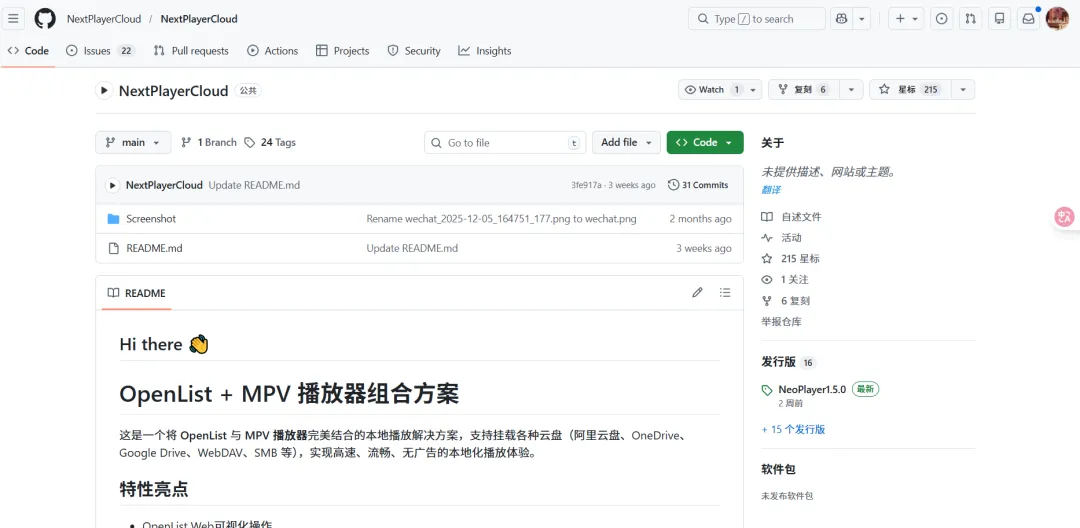Click the pink floating translation widget icon
Viewport: 1080px width, 528px height.
point(1065,218)
